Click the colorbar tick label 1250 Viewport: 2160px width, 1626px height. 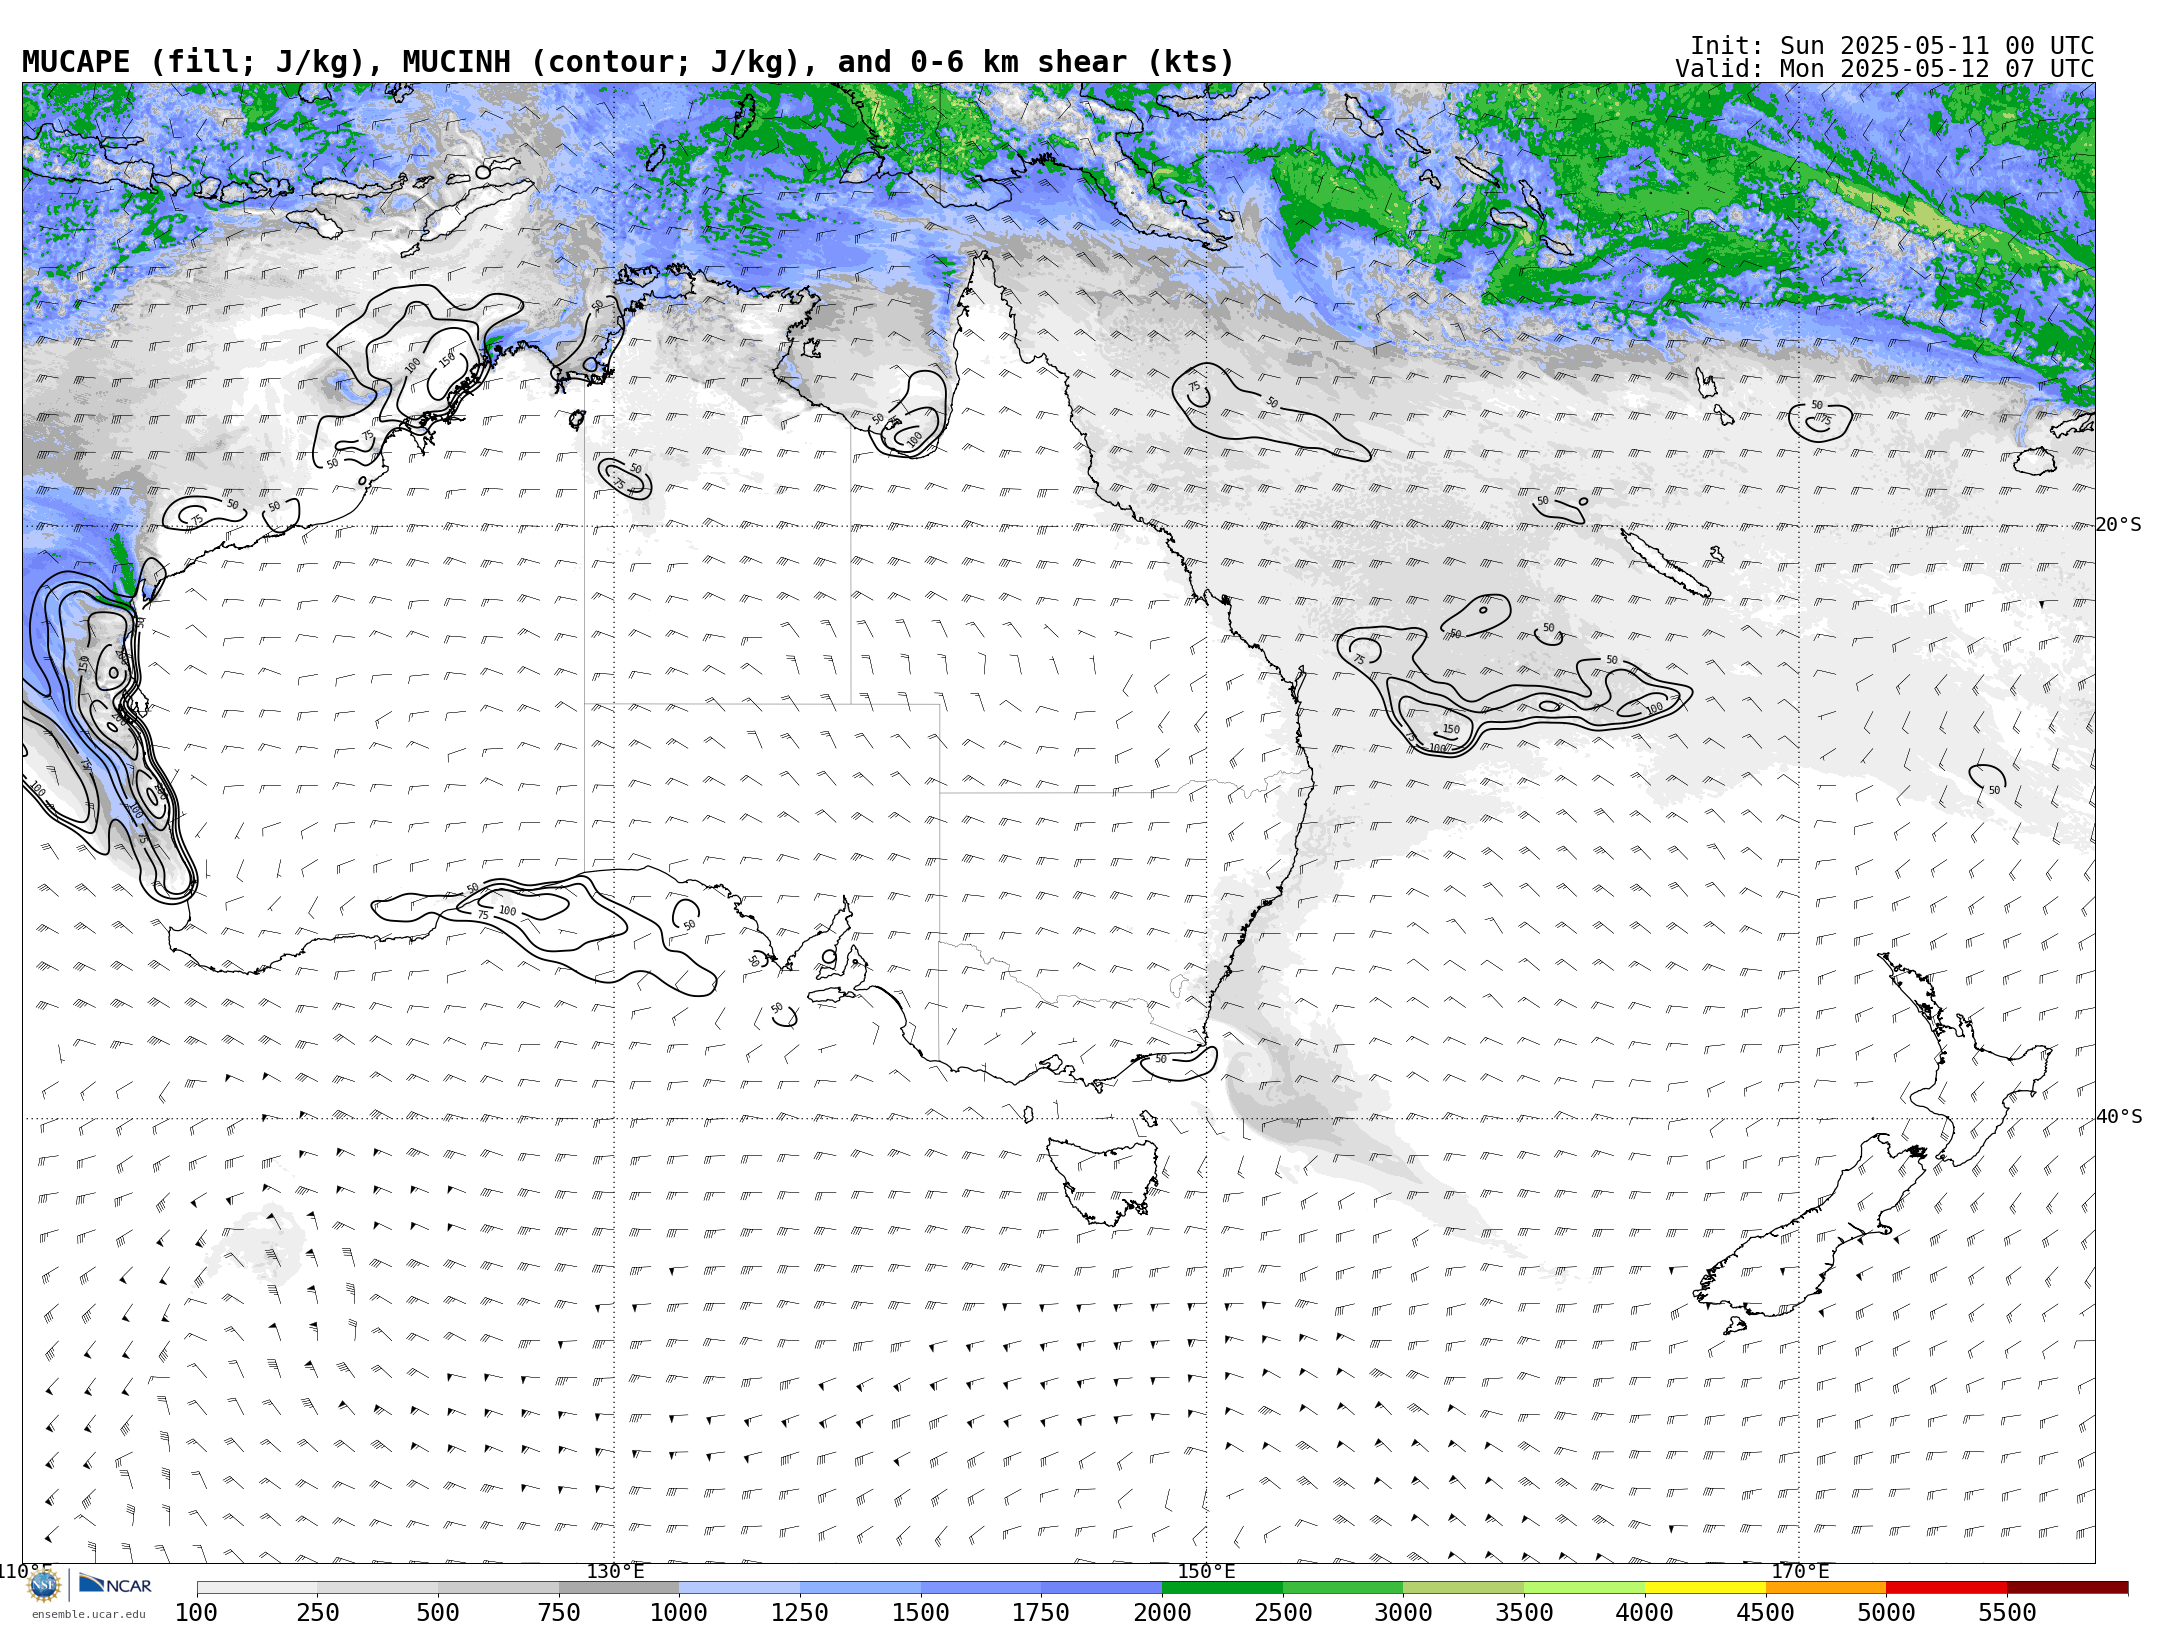click(x=800, y=1613)
